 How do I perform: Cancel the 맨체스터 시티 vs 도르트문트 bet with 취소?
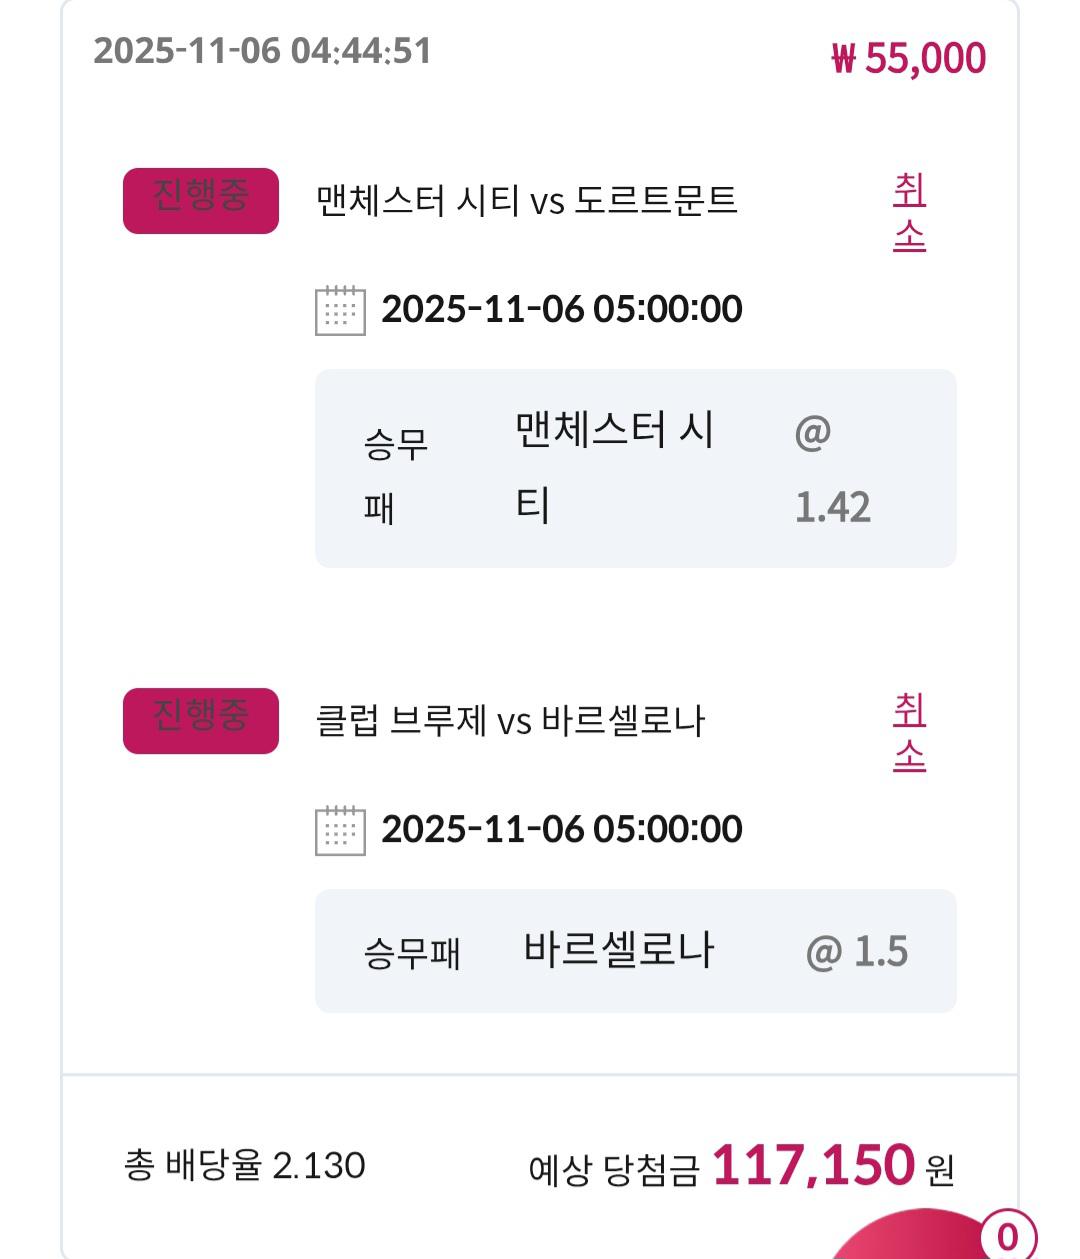pos(909,212)
